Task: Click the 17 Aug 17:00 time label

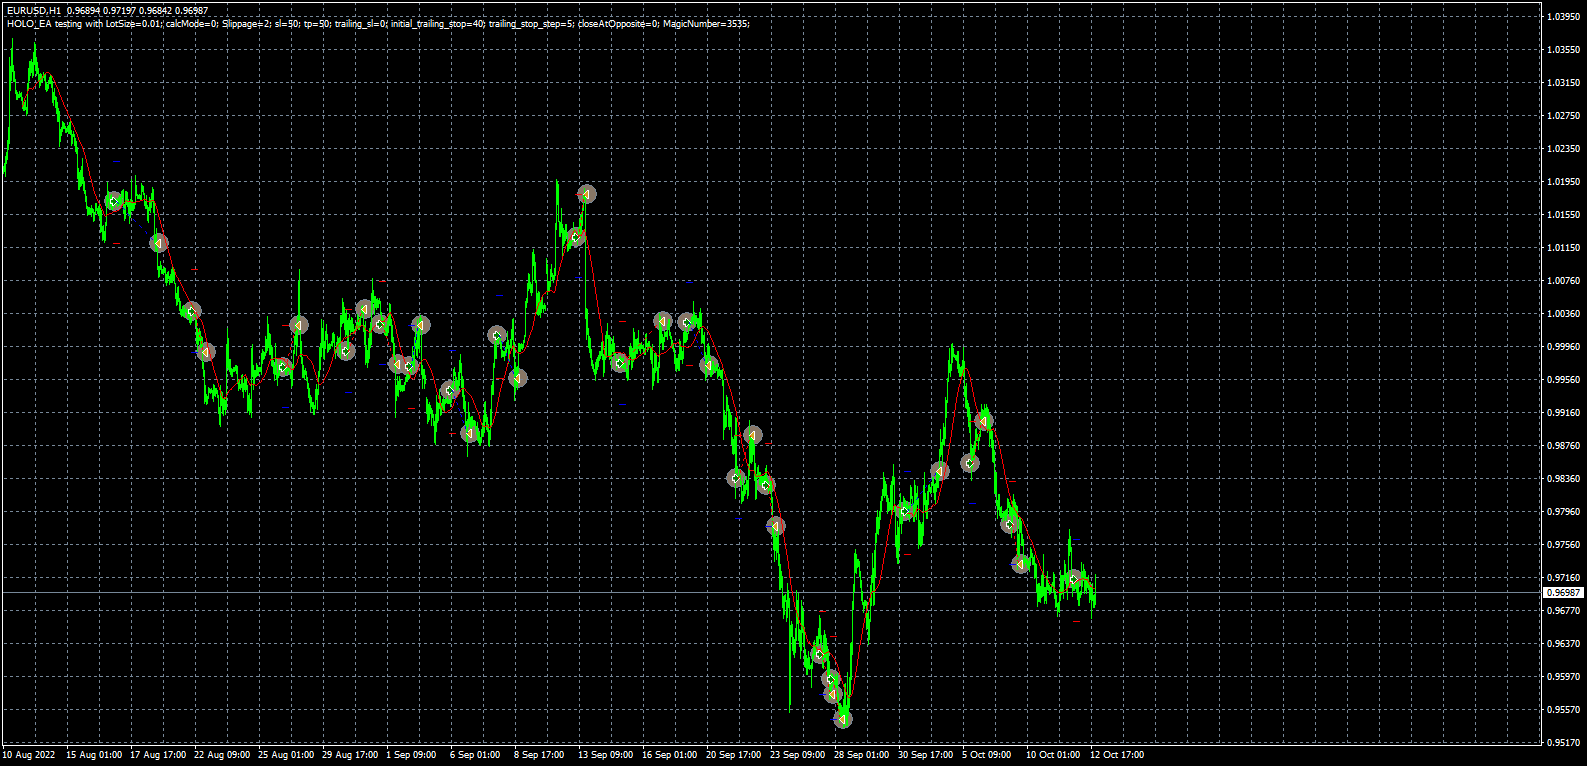Action: [x=158, y=755]
